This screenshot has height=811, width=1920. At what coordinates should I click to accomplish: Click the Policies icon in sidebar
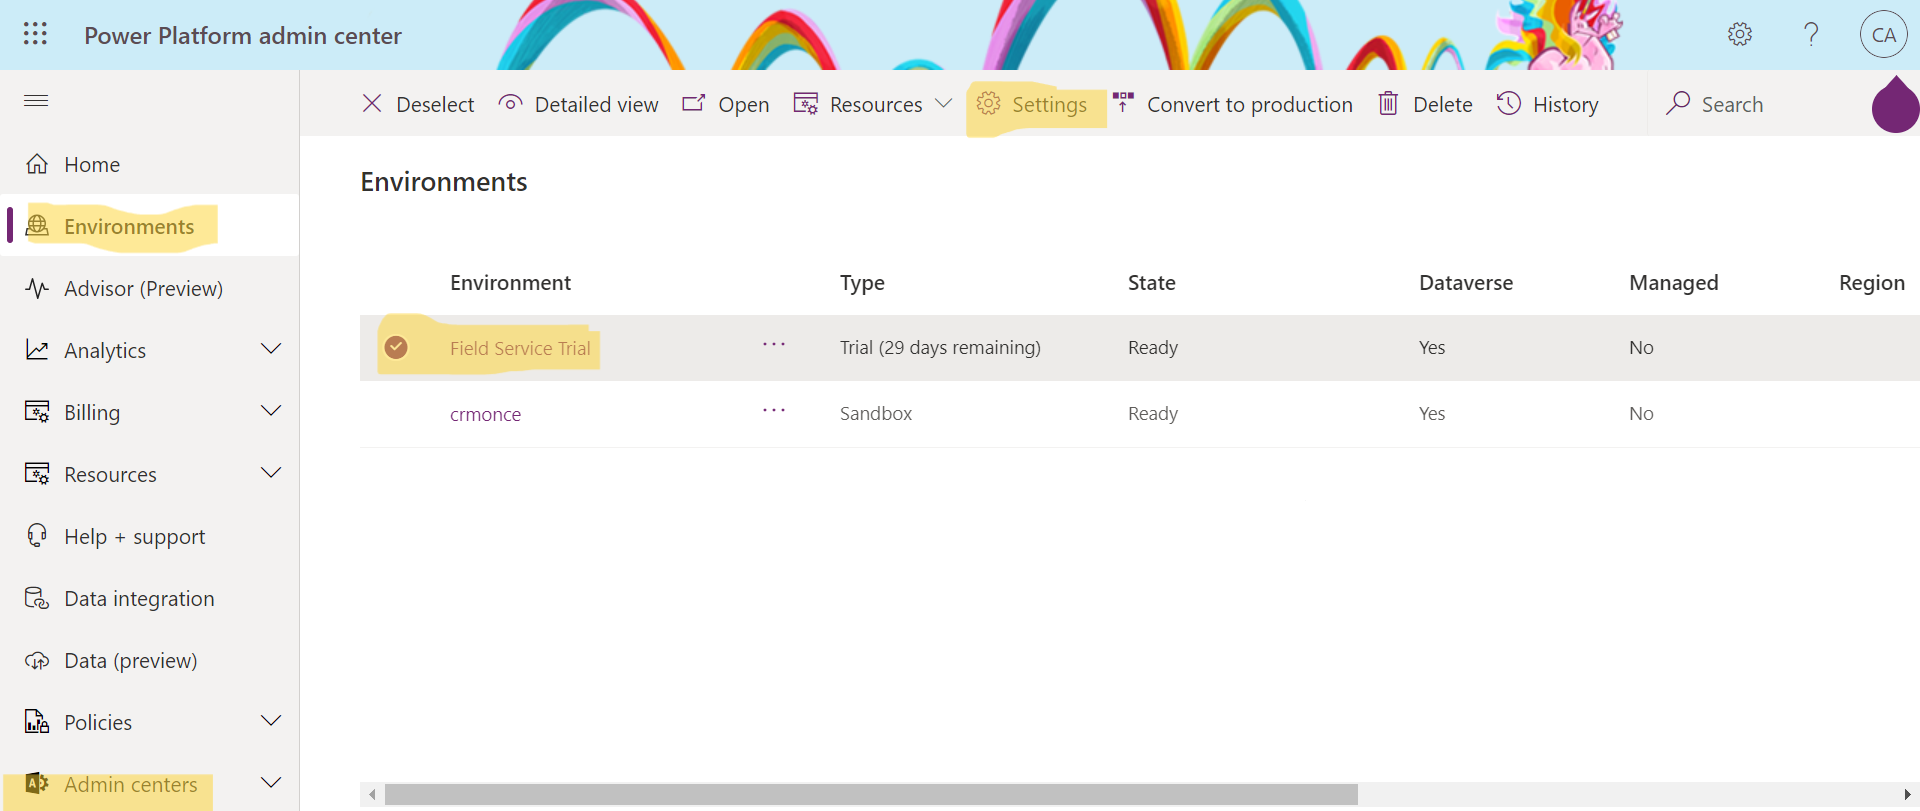37,722
